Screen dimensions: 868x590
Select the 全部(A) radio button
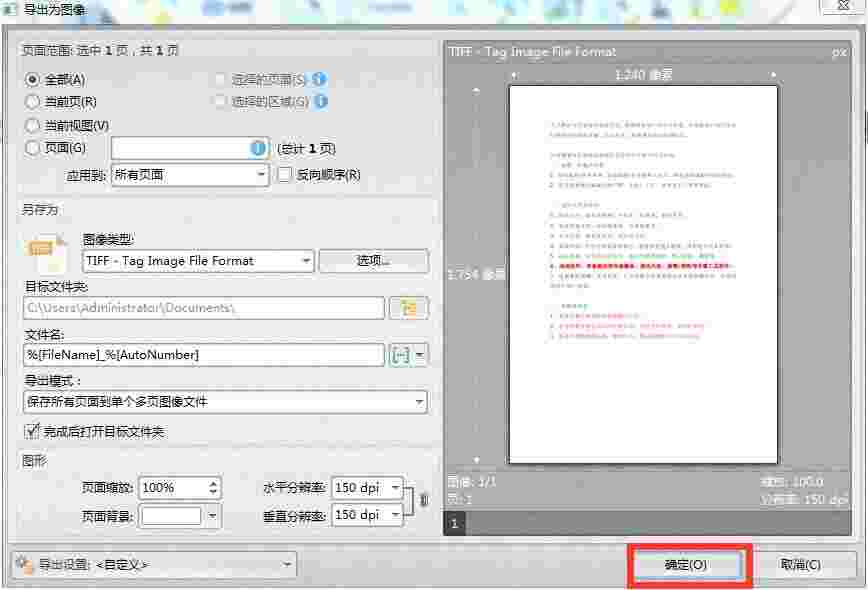[30, 80]
